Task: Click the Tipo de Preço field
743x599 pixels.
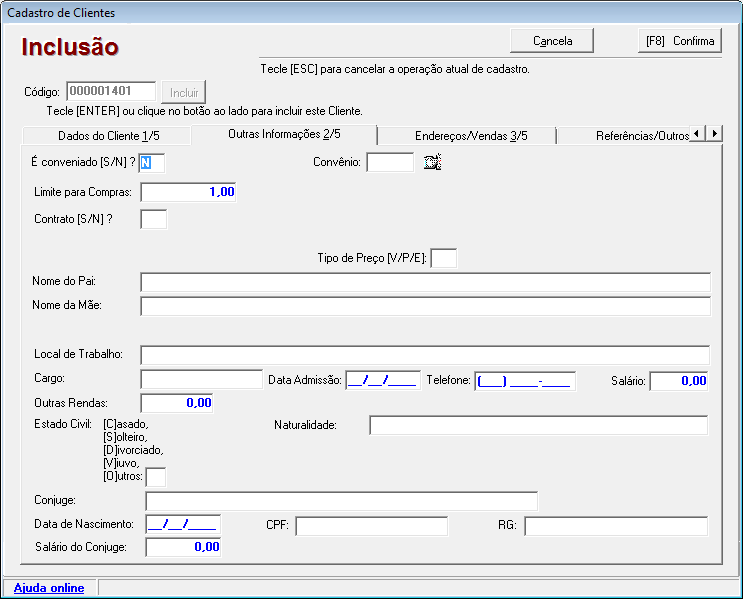Action: click(443, 259)
